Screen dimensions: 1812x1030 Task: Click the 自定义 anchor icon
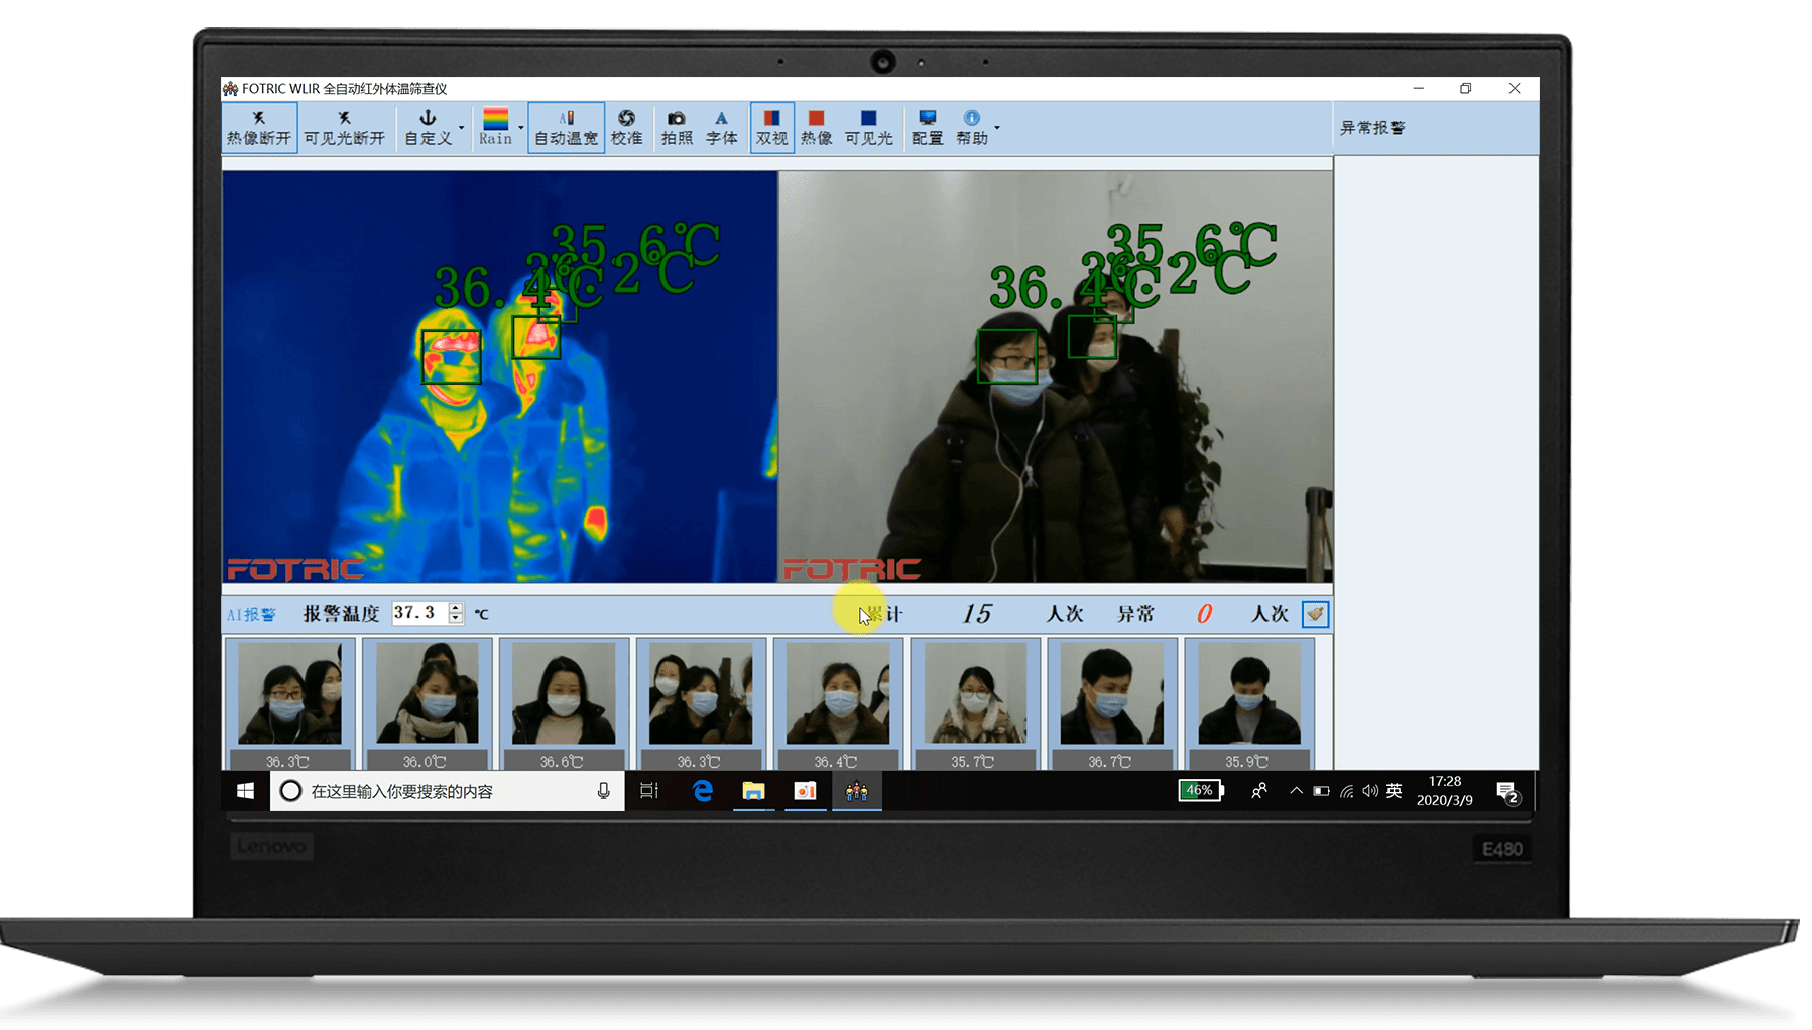(x=428, y=118)
